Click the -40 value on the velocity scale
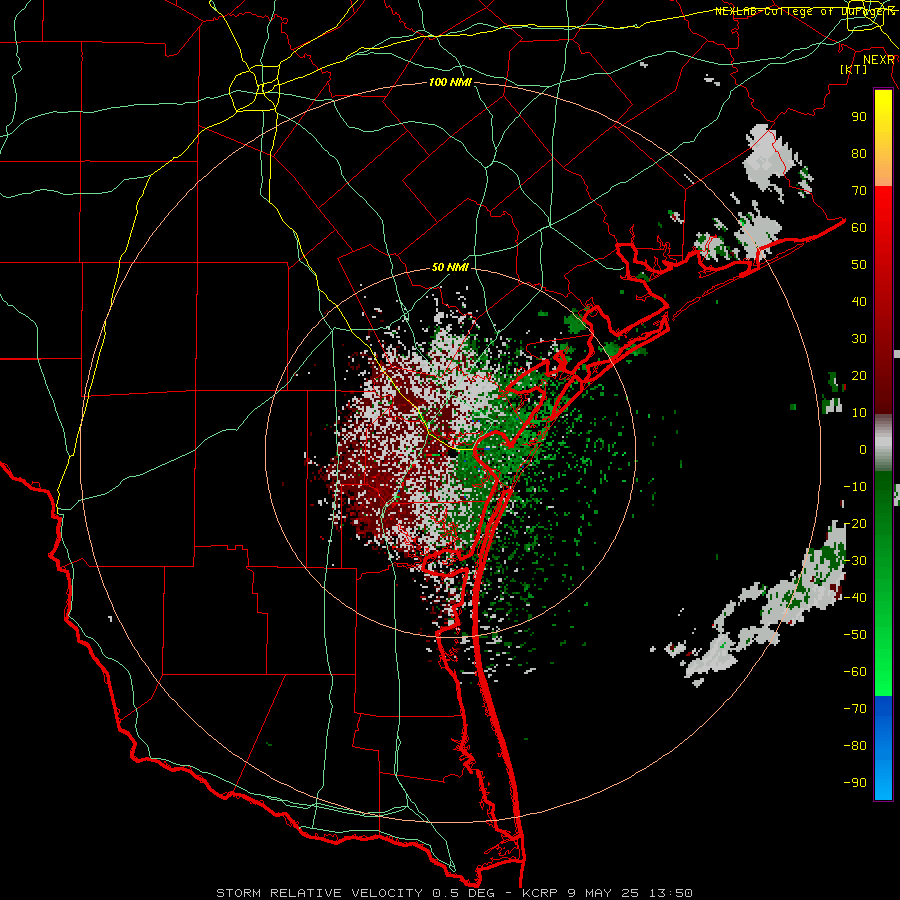The width and height of the screenshot is (900, 900). (855, 598)
